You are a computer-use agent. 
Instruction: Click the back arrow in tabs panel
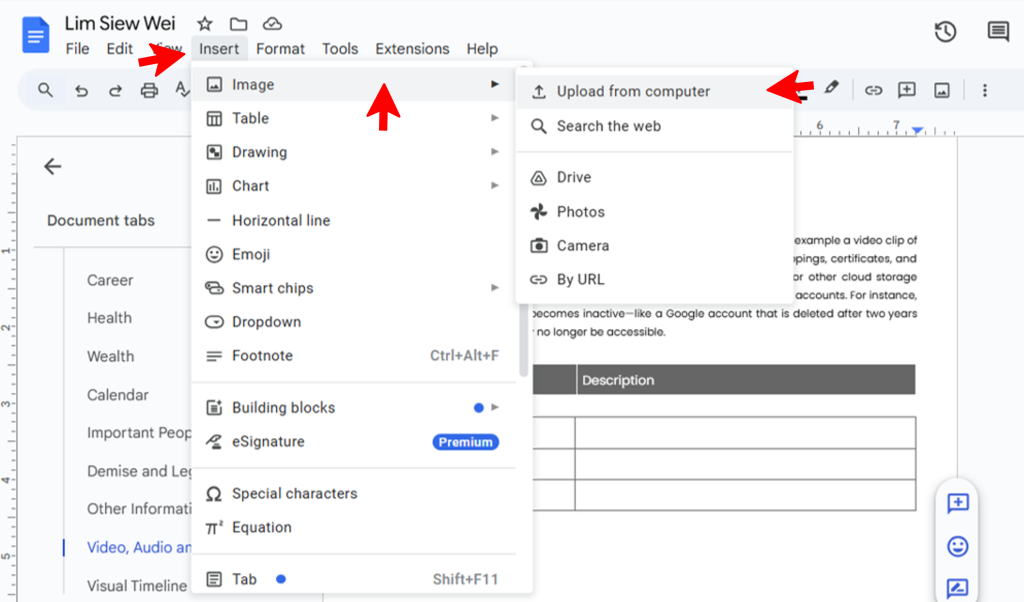53,167
